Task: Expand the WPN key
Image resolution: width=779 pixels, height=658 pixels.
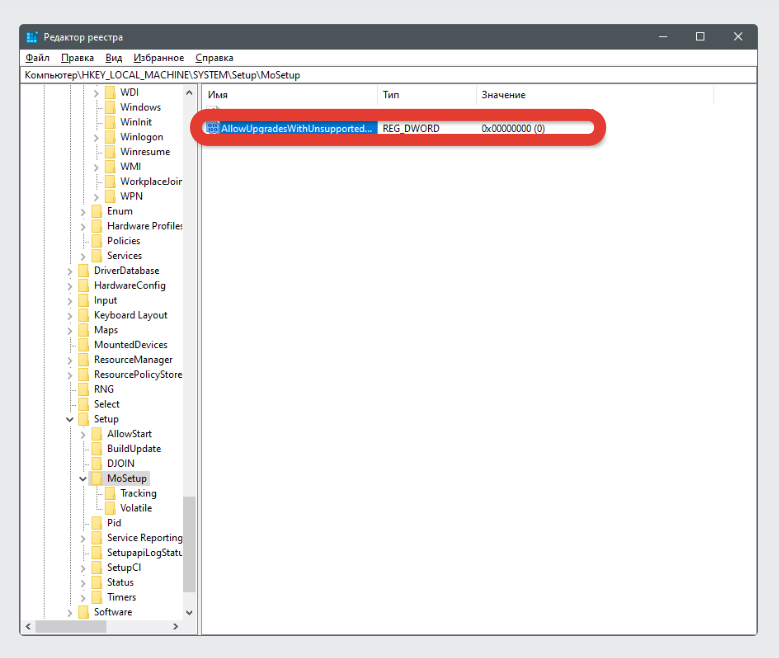Action: pyautogui.click(x=96, y=197)
